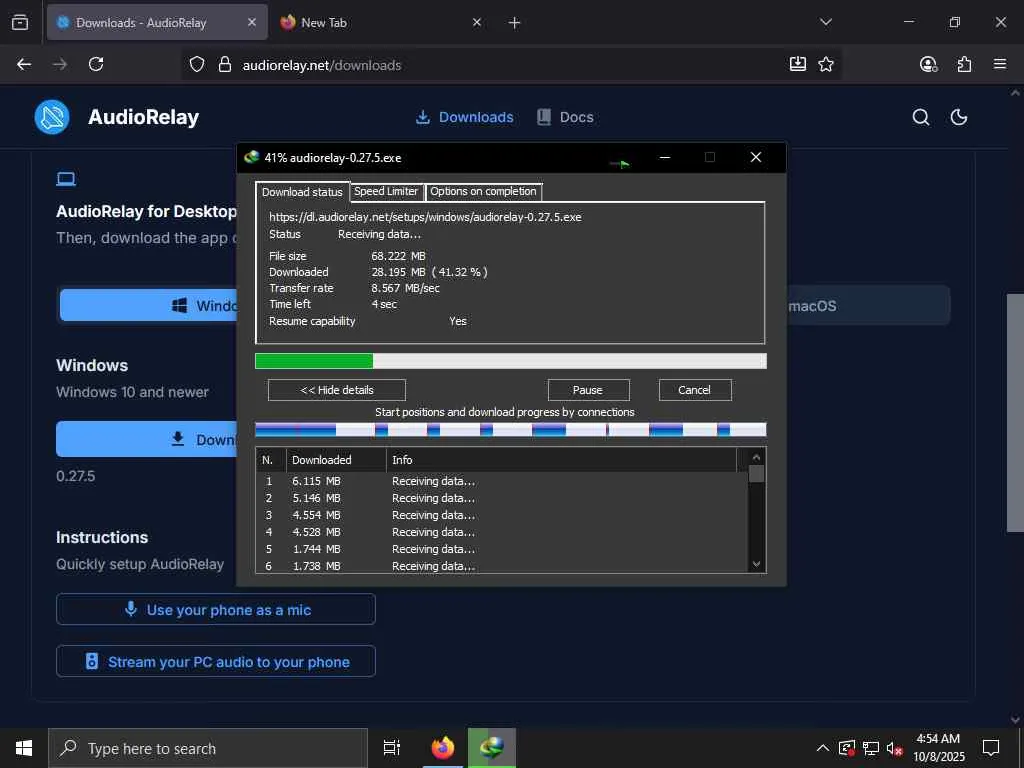Open Firefox account icon
The image size is (1024, 768).
pos(928,64)
